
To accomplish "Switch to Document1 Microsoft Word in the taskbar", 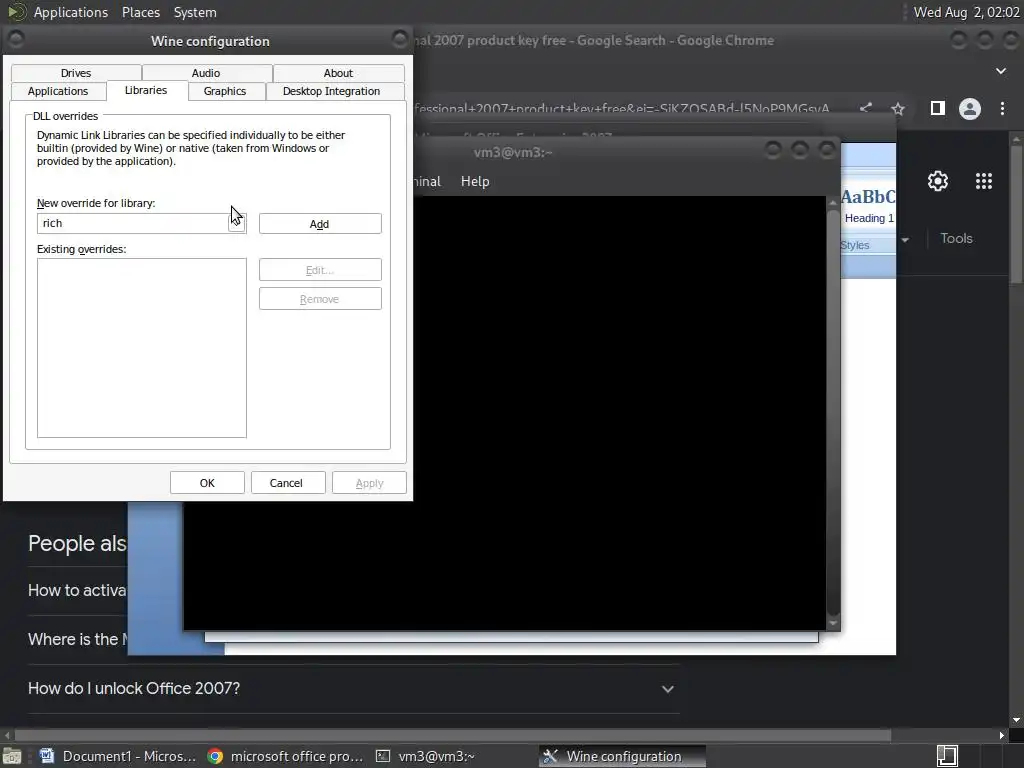I will pos(118,756).
